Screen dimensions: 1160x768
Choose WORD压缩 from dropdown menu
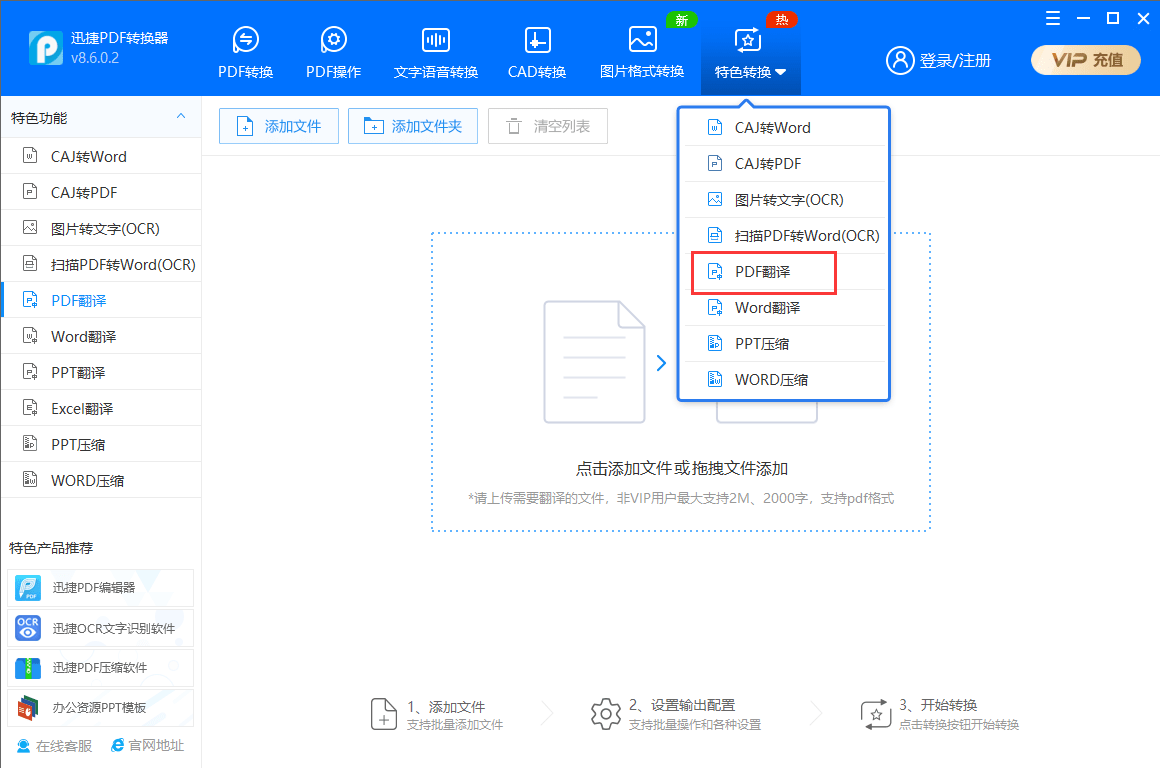(x=784, y=380)
